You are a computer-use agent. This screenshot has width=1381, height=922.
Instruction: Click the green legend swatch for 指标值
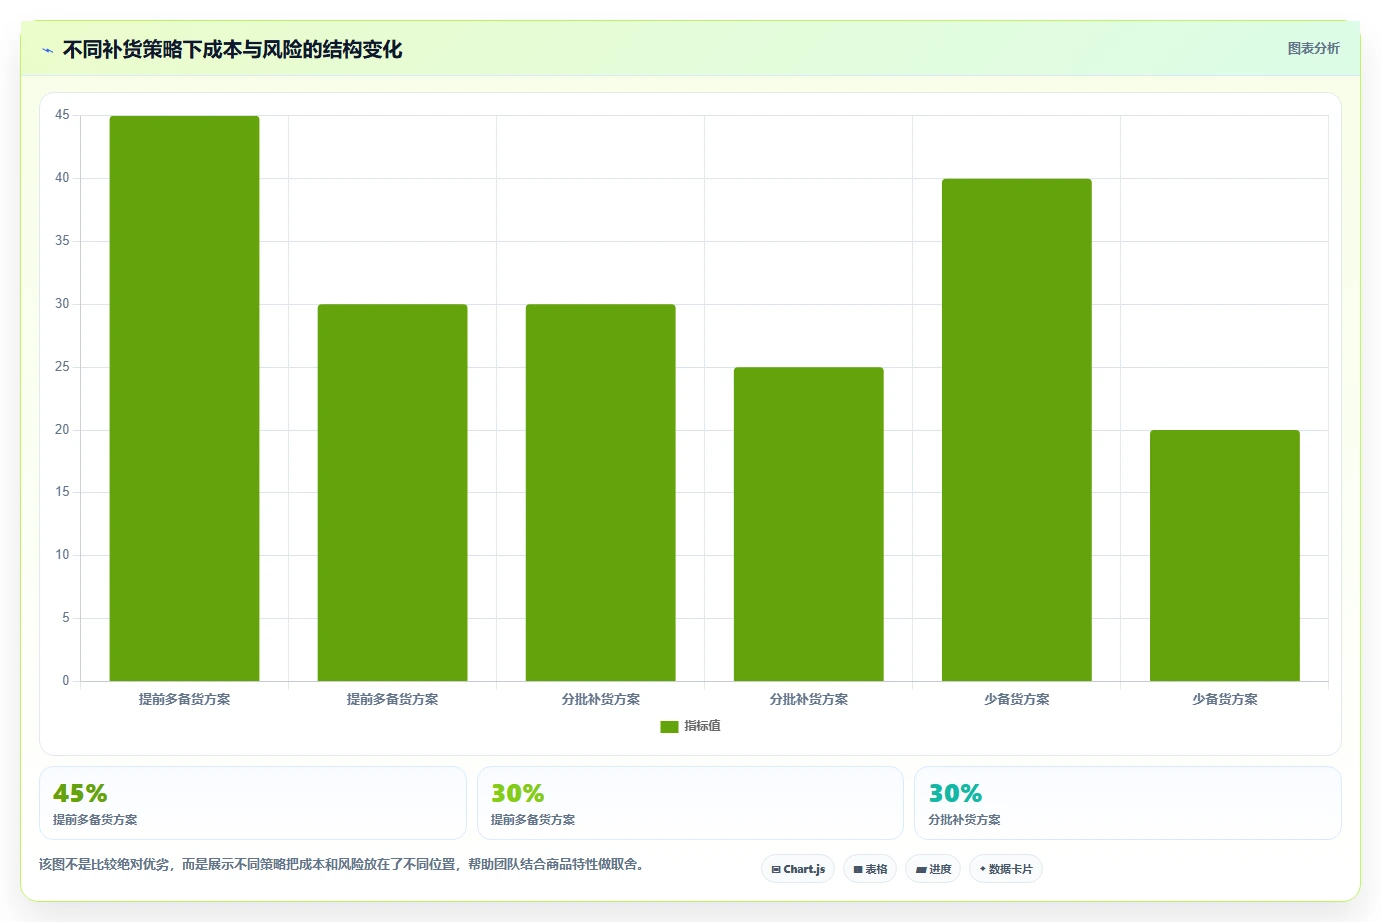click(x=669, y=727)
